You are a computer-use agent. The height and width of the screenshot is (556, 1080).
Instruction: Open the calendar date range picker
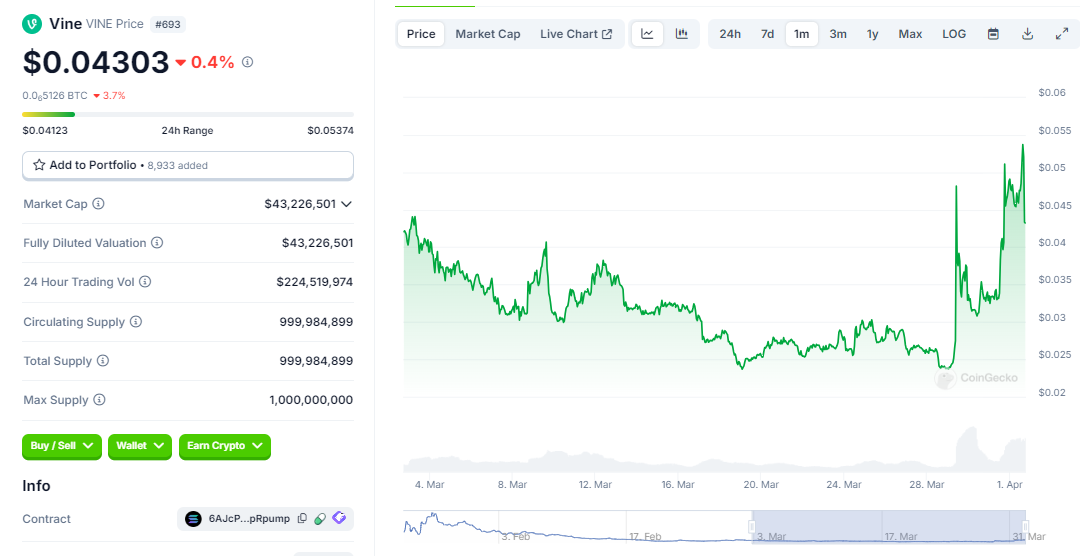[993, 34]
